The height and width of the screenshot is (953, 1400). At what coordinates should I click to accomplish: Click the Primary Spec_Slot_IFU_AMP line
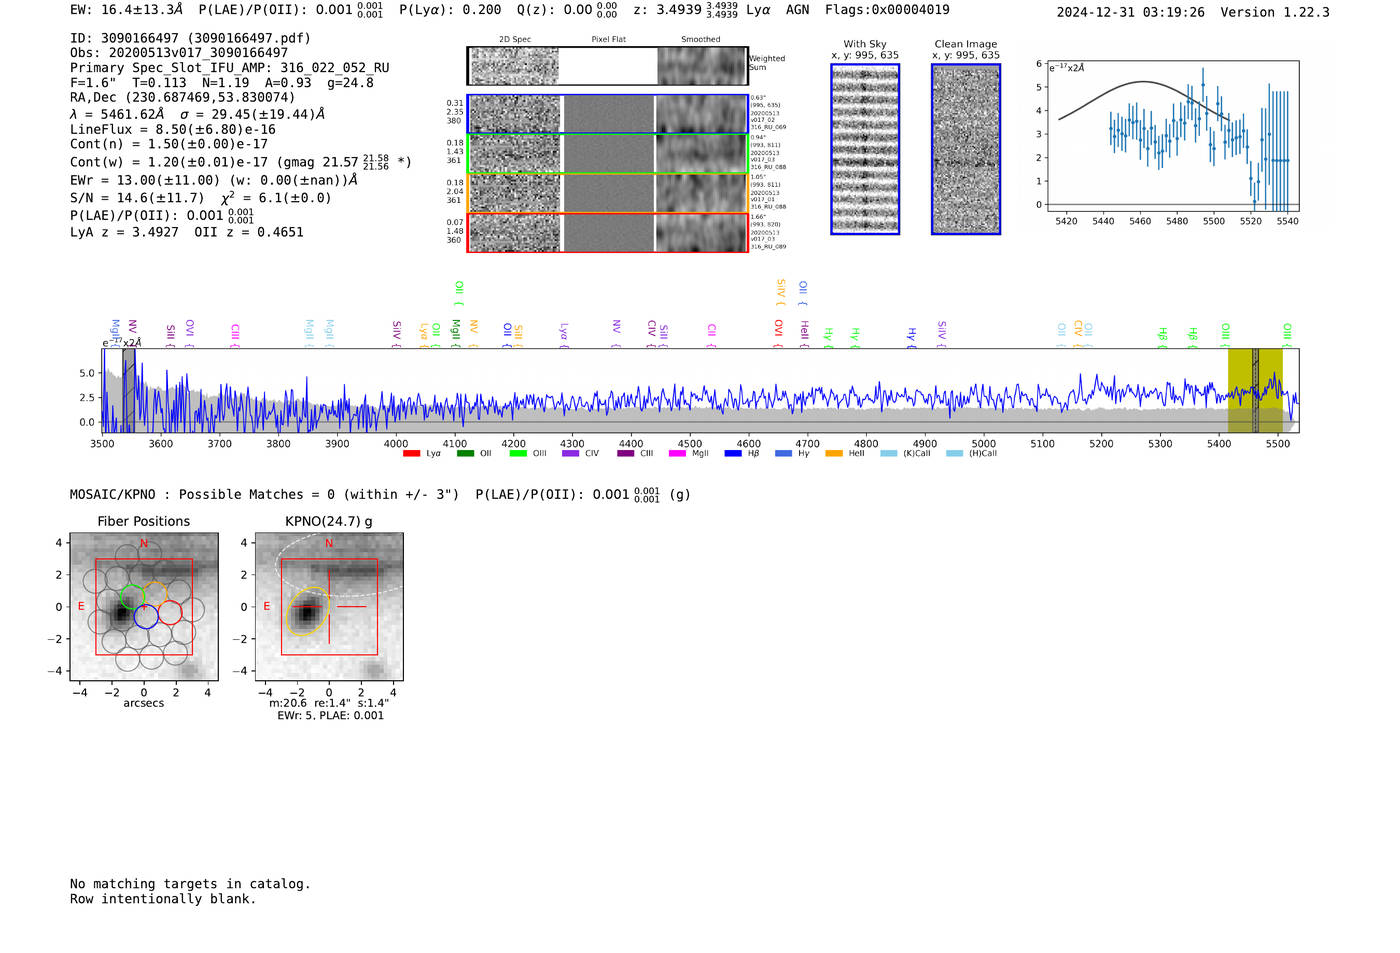tap(230, 68)
